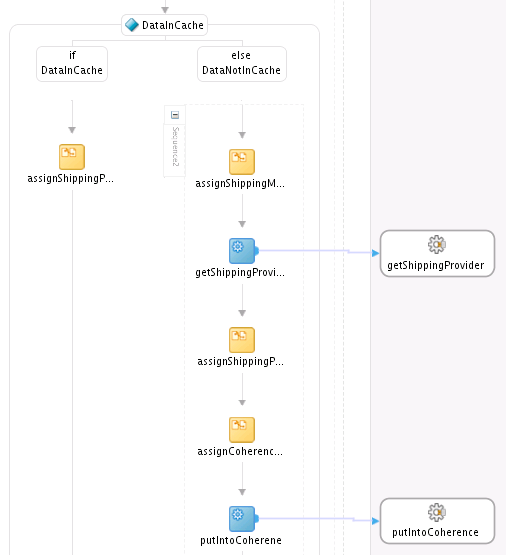Click the getShippingProvi... activity label
Image resolution: width=506 pixels, height=555 pixels.
pyautogui.click(x=240, y=272)
